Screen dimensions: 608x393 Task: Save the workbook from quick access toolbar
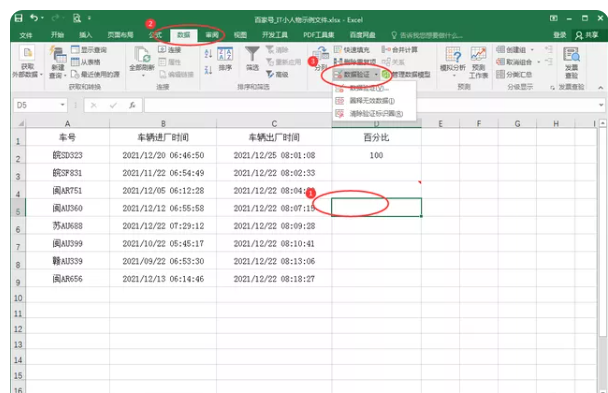tap(19, 18)
